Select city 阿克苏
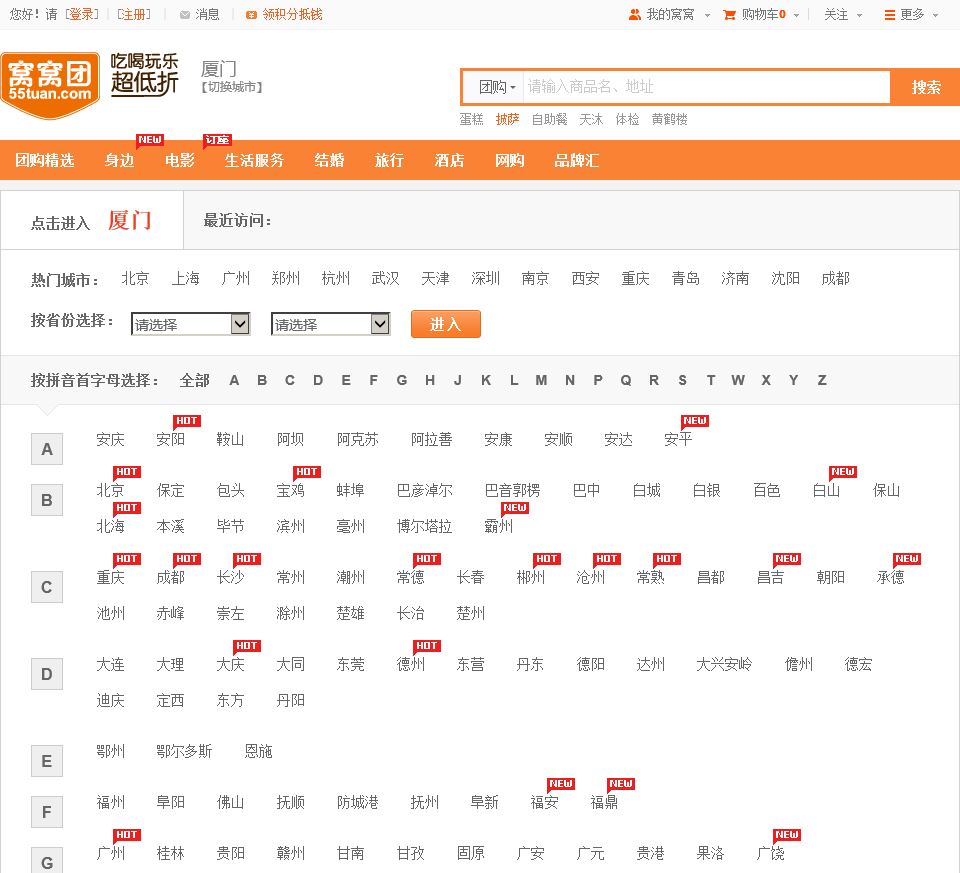The height and width of the screenshot is (873, 960). (358, 440)
